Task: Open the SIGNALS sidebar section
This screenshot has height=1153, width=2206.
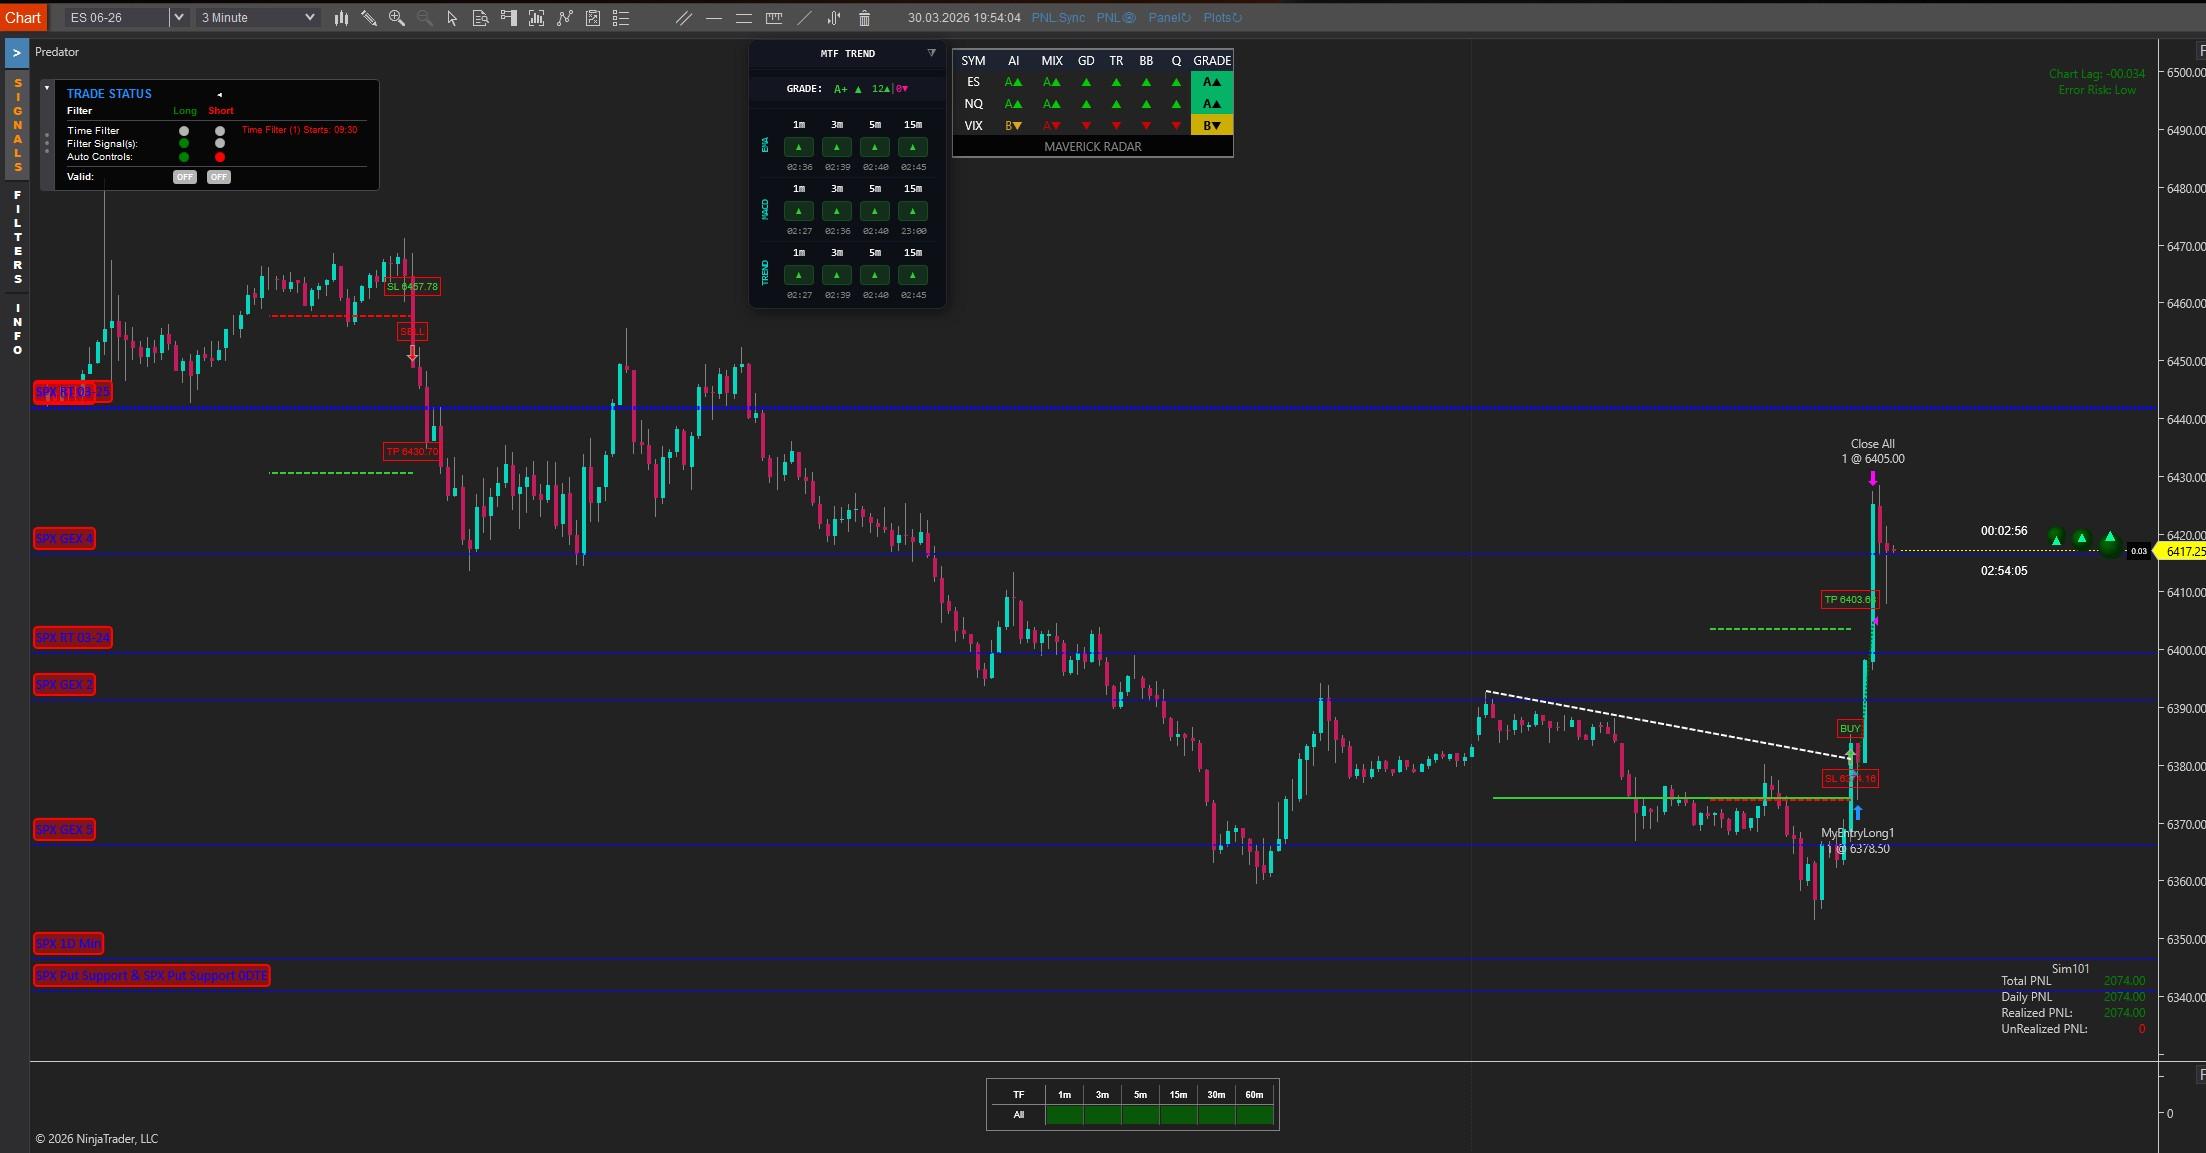Action: (17, 125)
